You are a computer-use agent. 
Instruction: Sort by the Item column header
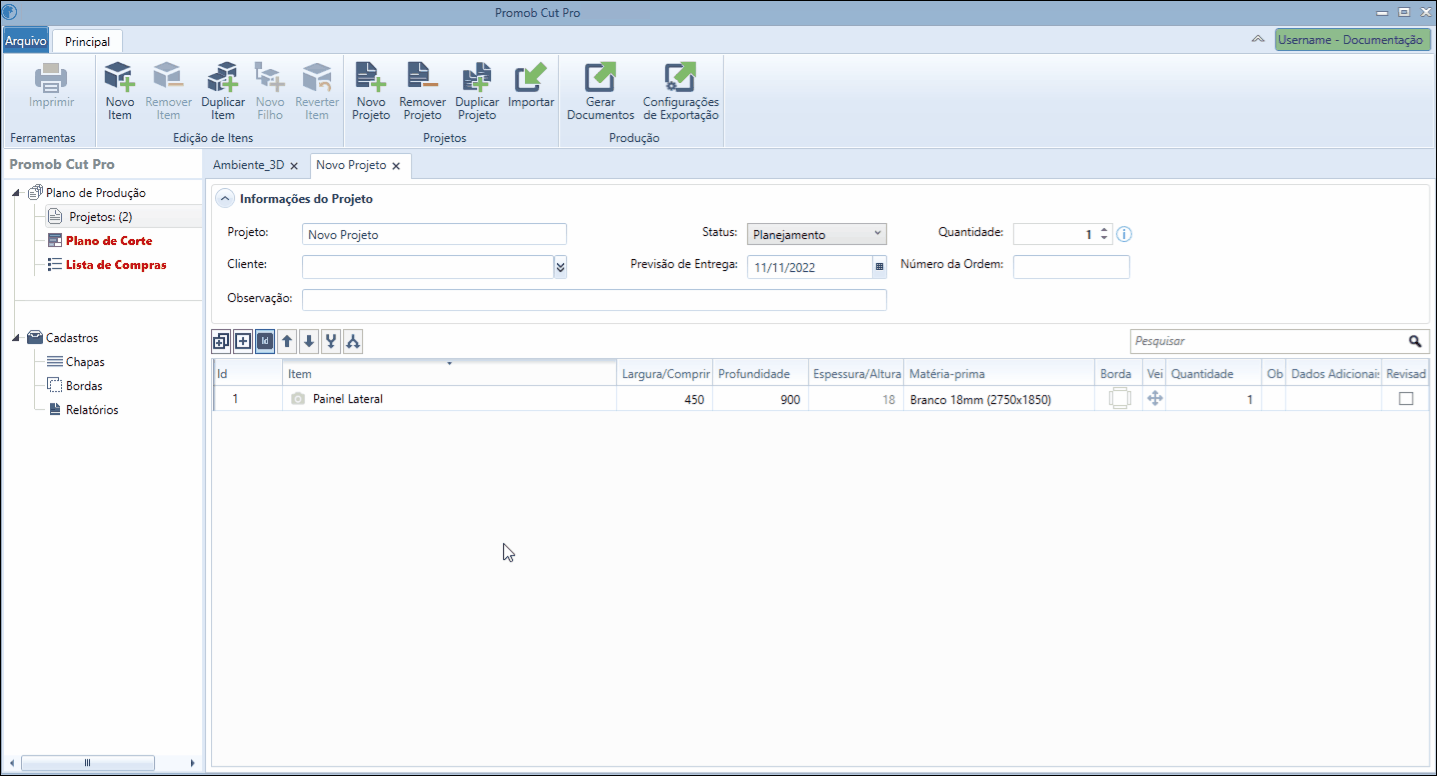coord(449,373)
